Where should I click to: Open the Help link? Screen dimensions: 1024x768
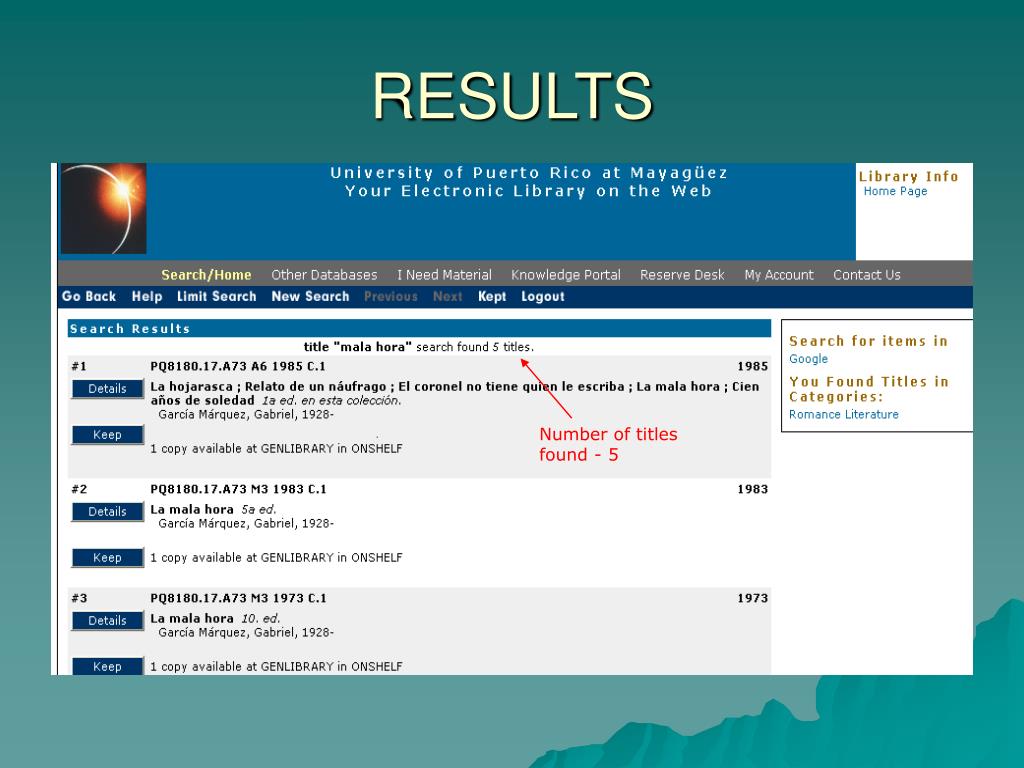point(147,296)
